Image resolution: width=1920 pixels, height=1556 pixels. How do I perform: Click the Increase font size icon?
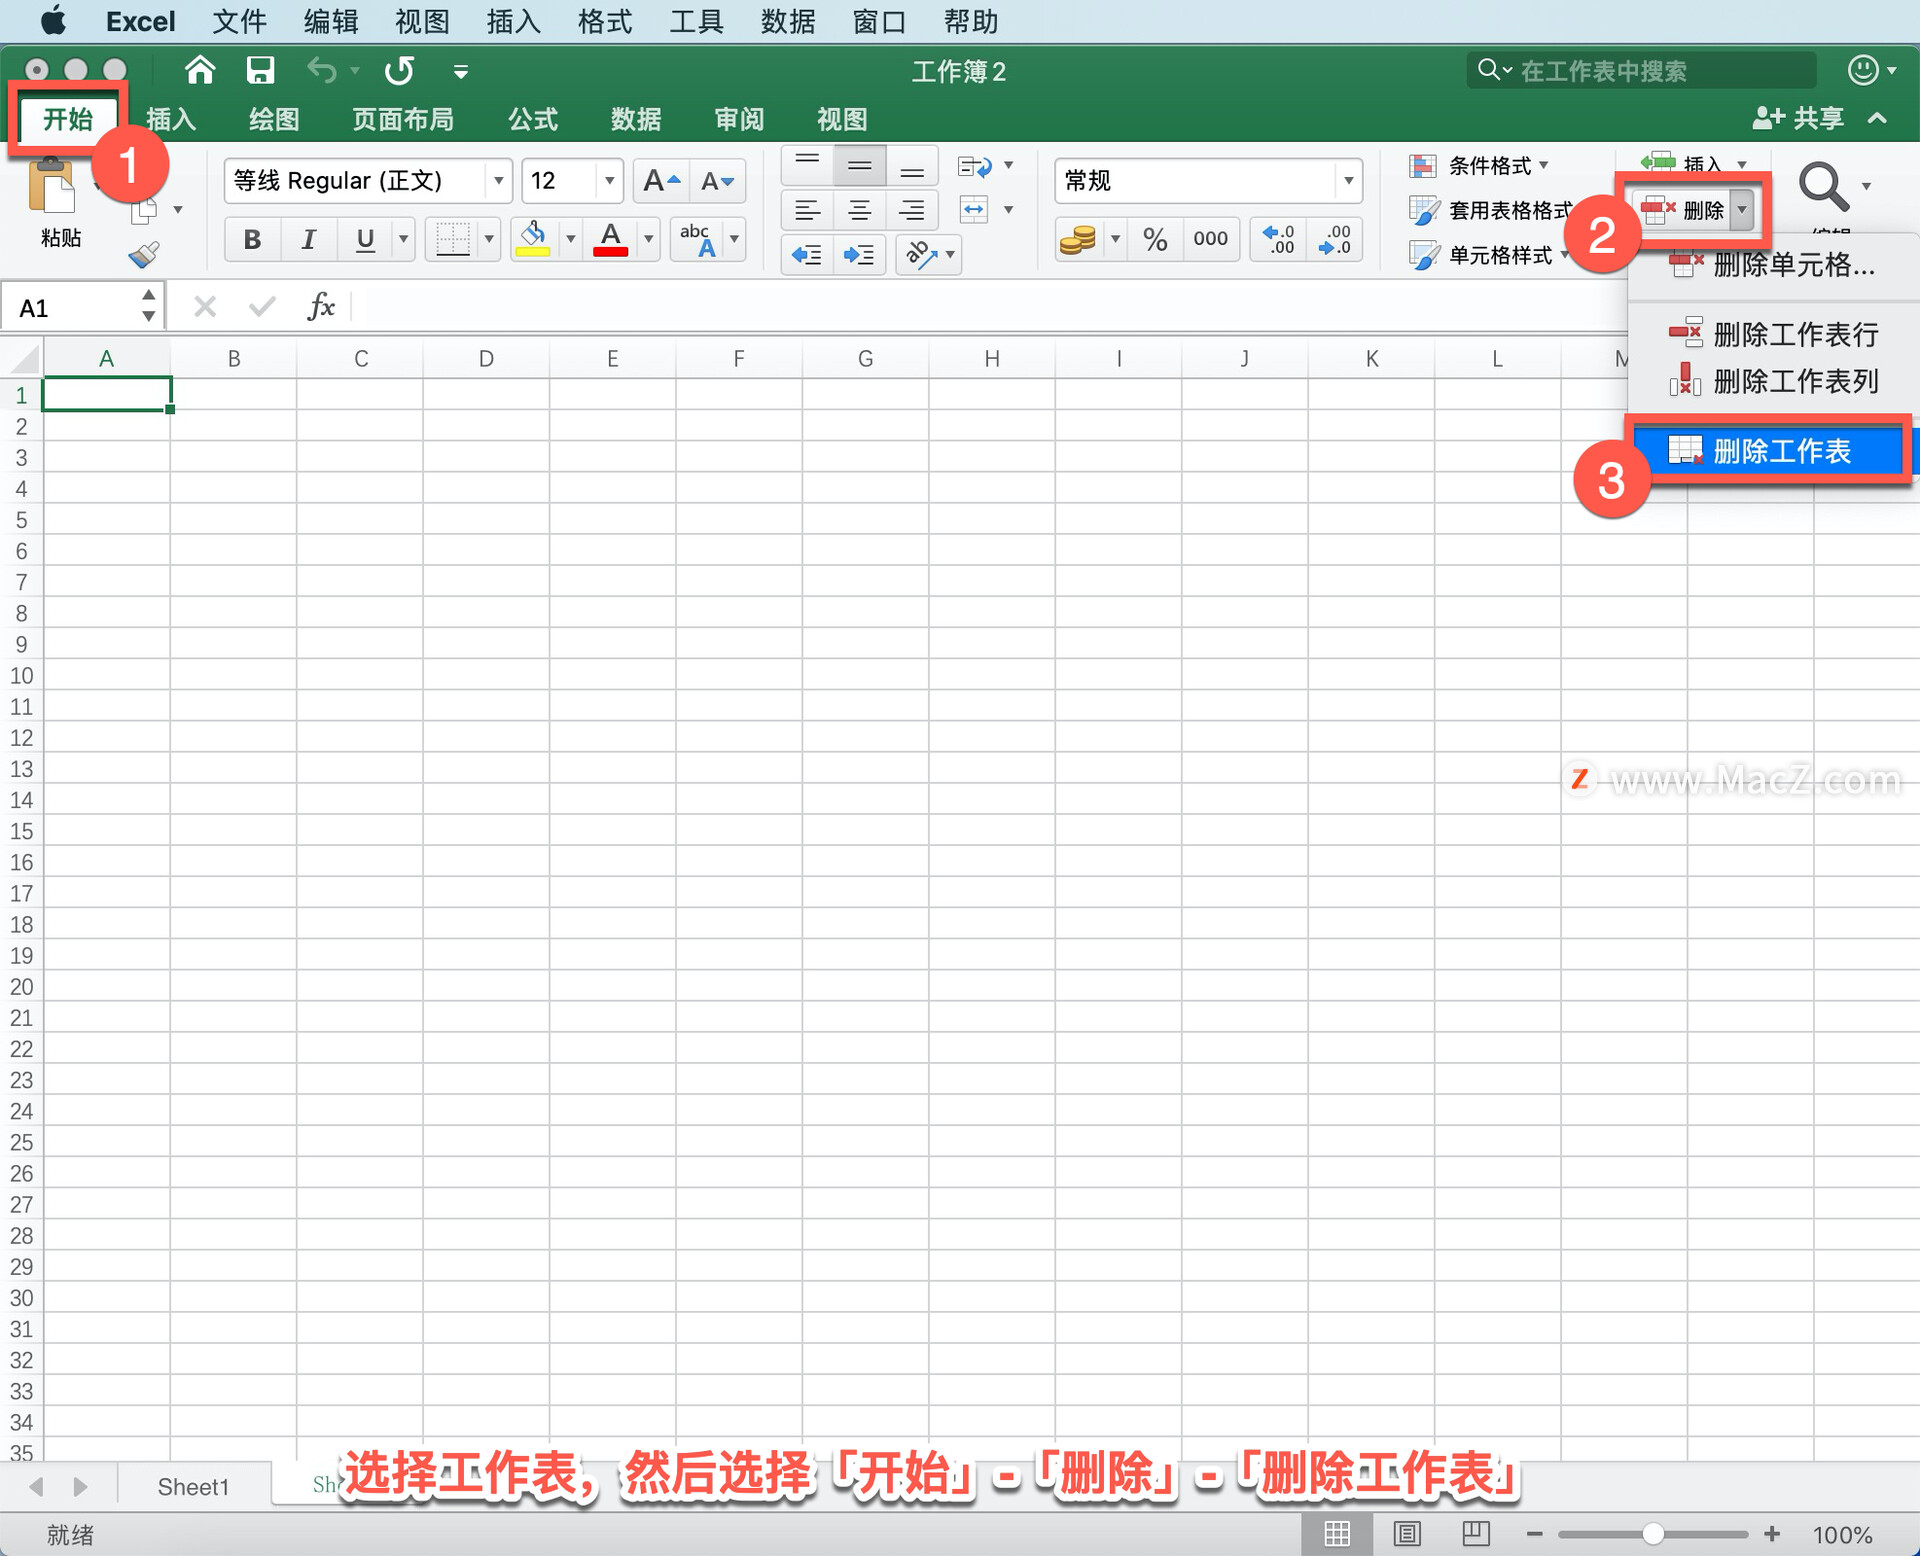click(661, 181)
